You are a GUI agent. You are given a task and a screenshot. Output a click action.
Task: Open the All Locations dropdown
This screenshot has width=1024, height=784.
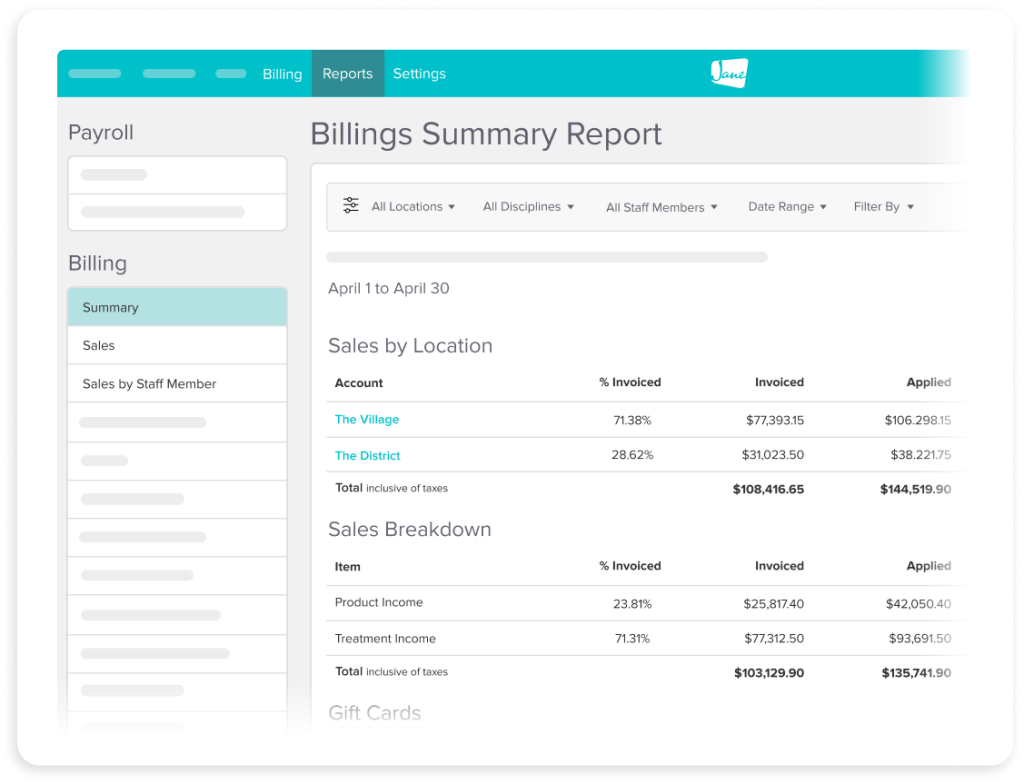(x=413, y=207)
